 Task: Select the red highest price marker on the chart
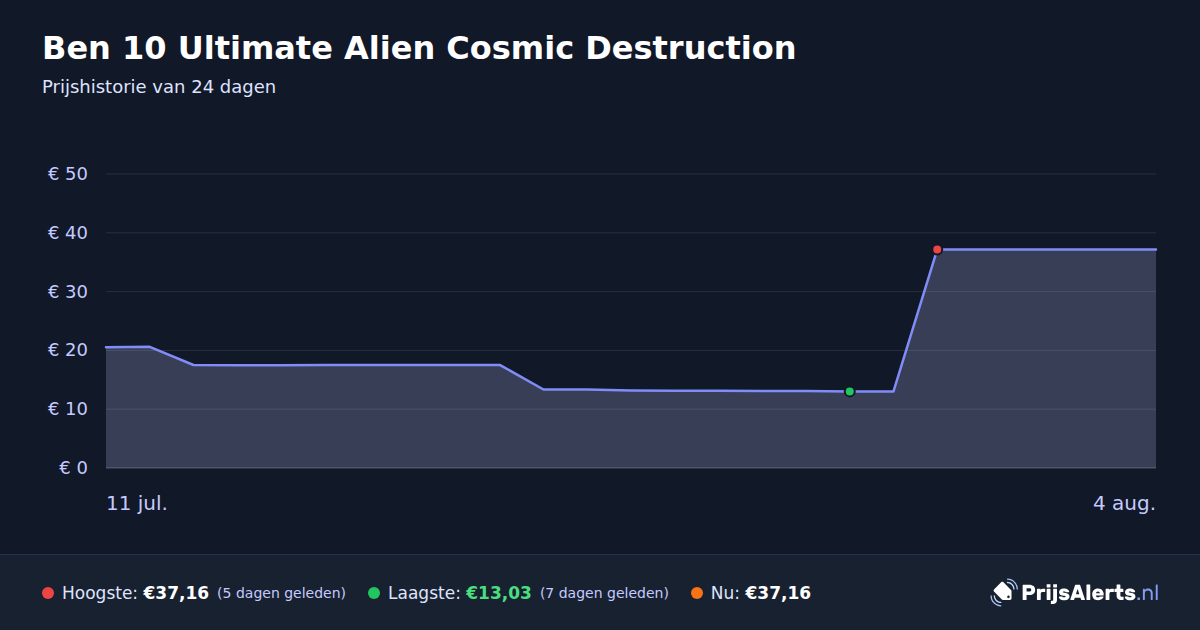(x=937, y=249)
